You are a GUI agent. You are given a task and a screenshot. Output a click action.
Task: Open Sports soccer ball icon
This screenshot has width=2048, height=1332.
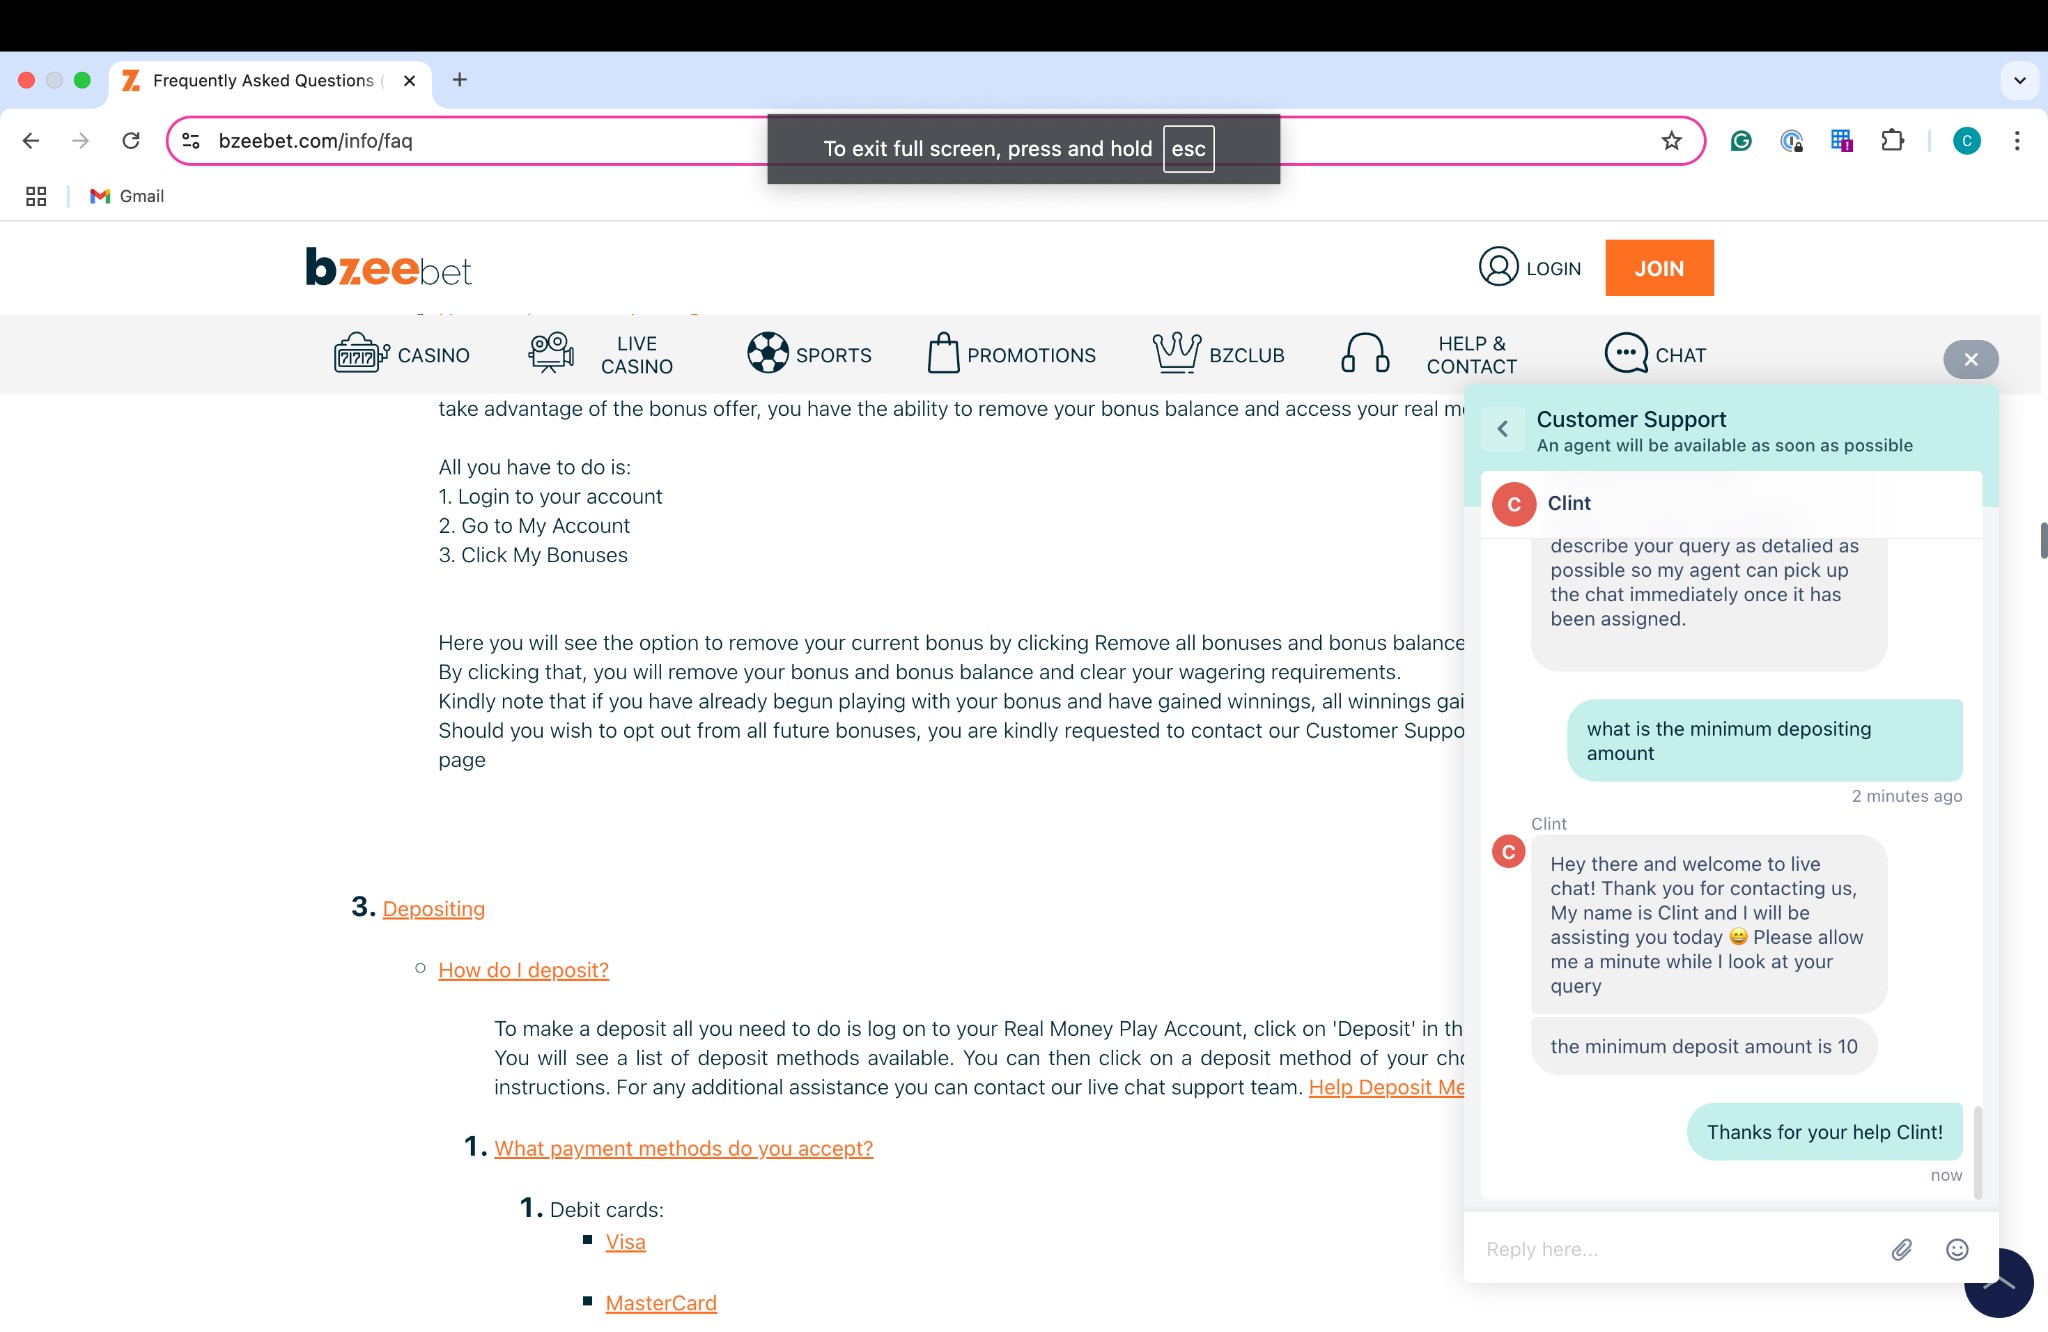click(x=767, y=353)
